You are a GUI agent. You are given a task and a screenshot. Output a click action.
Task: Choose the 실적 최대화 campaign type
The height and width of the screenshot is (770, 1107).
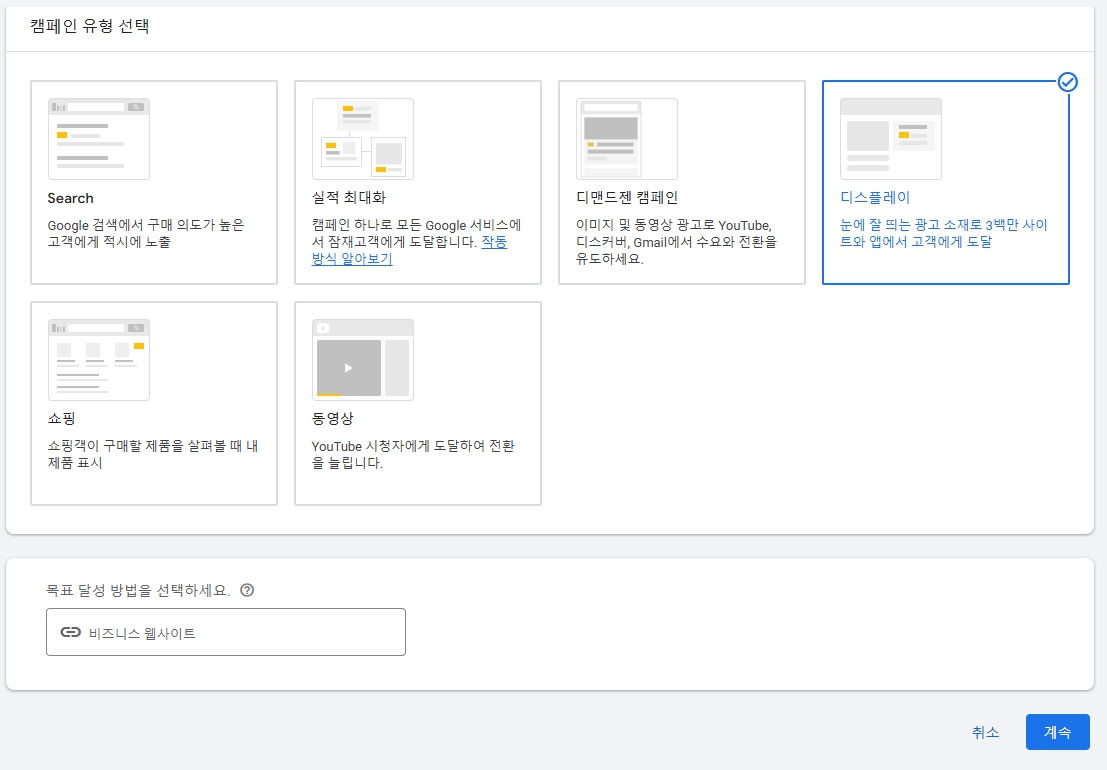point(418,182)
